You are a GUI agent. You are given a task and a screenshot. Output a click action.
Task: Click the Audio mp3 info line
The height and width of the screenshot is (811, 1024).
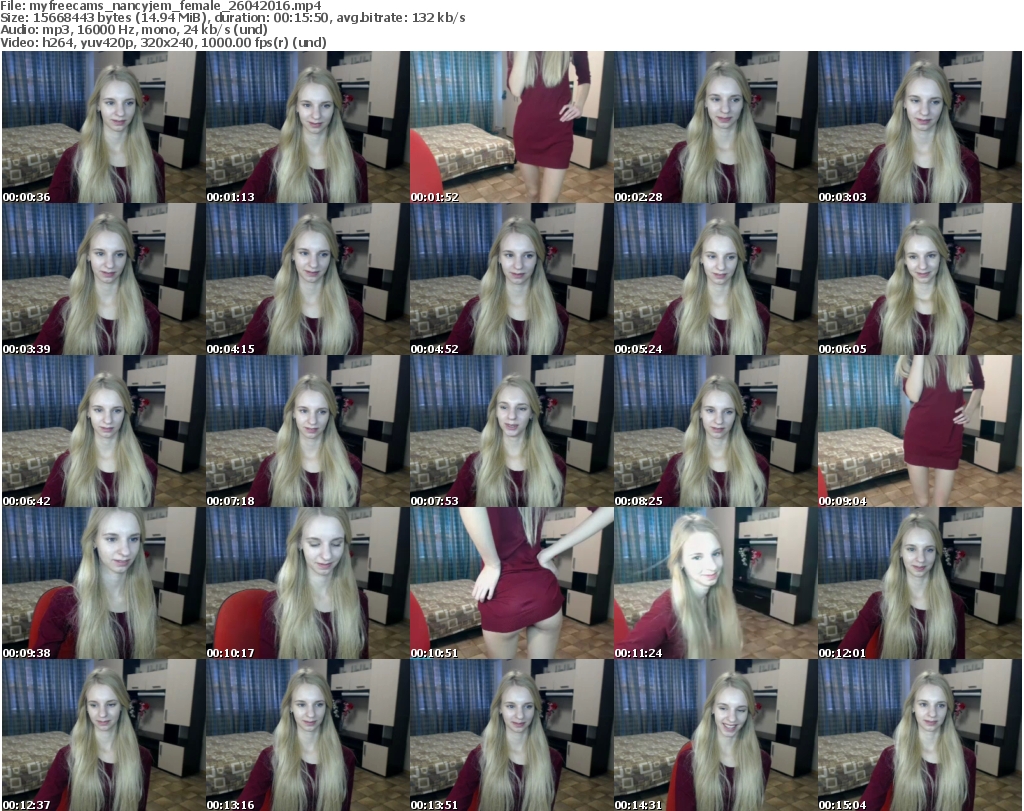(134, 30)
